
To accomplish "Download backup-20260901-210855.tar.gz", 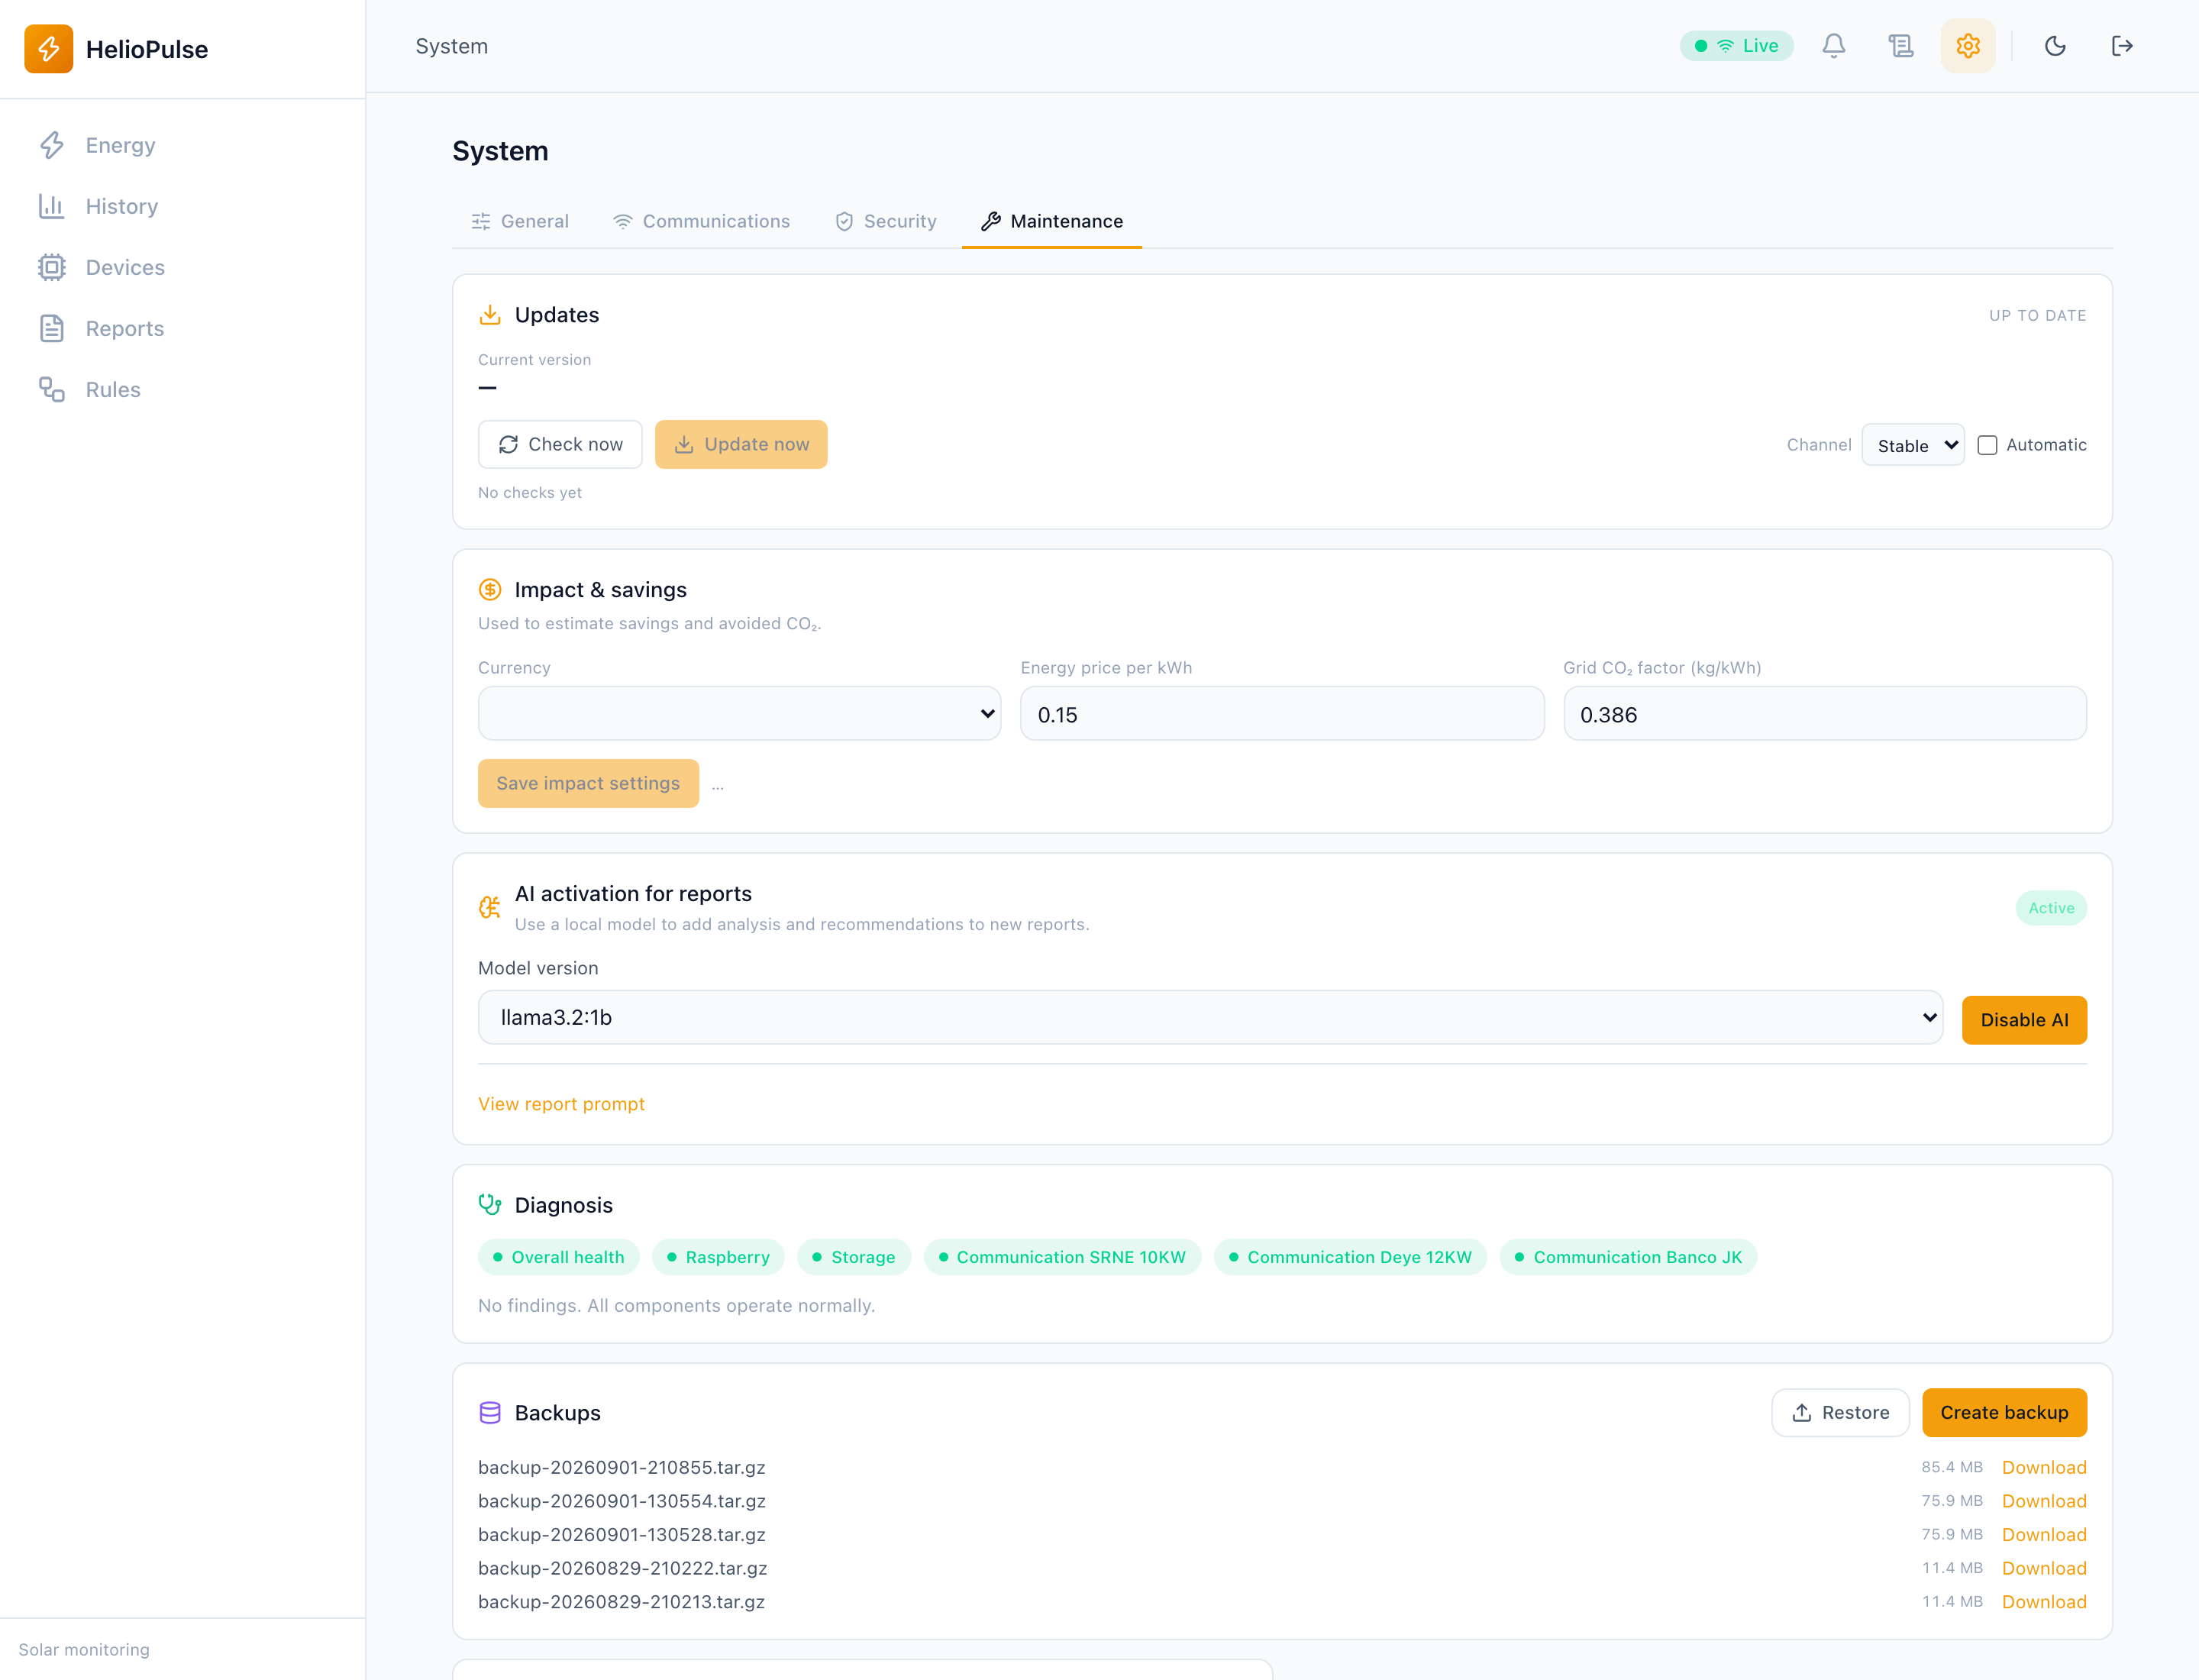I will tap(2043, 1467).
